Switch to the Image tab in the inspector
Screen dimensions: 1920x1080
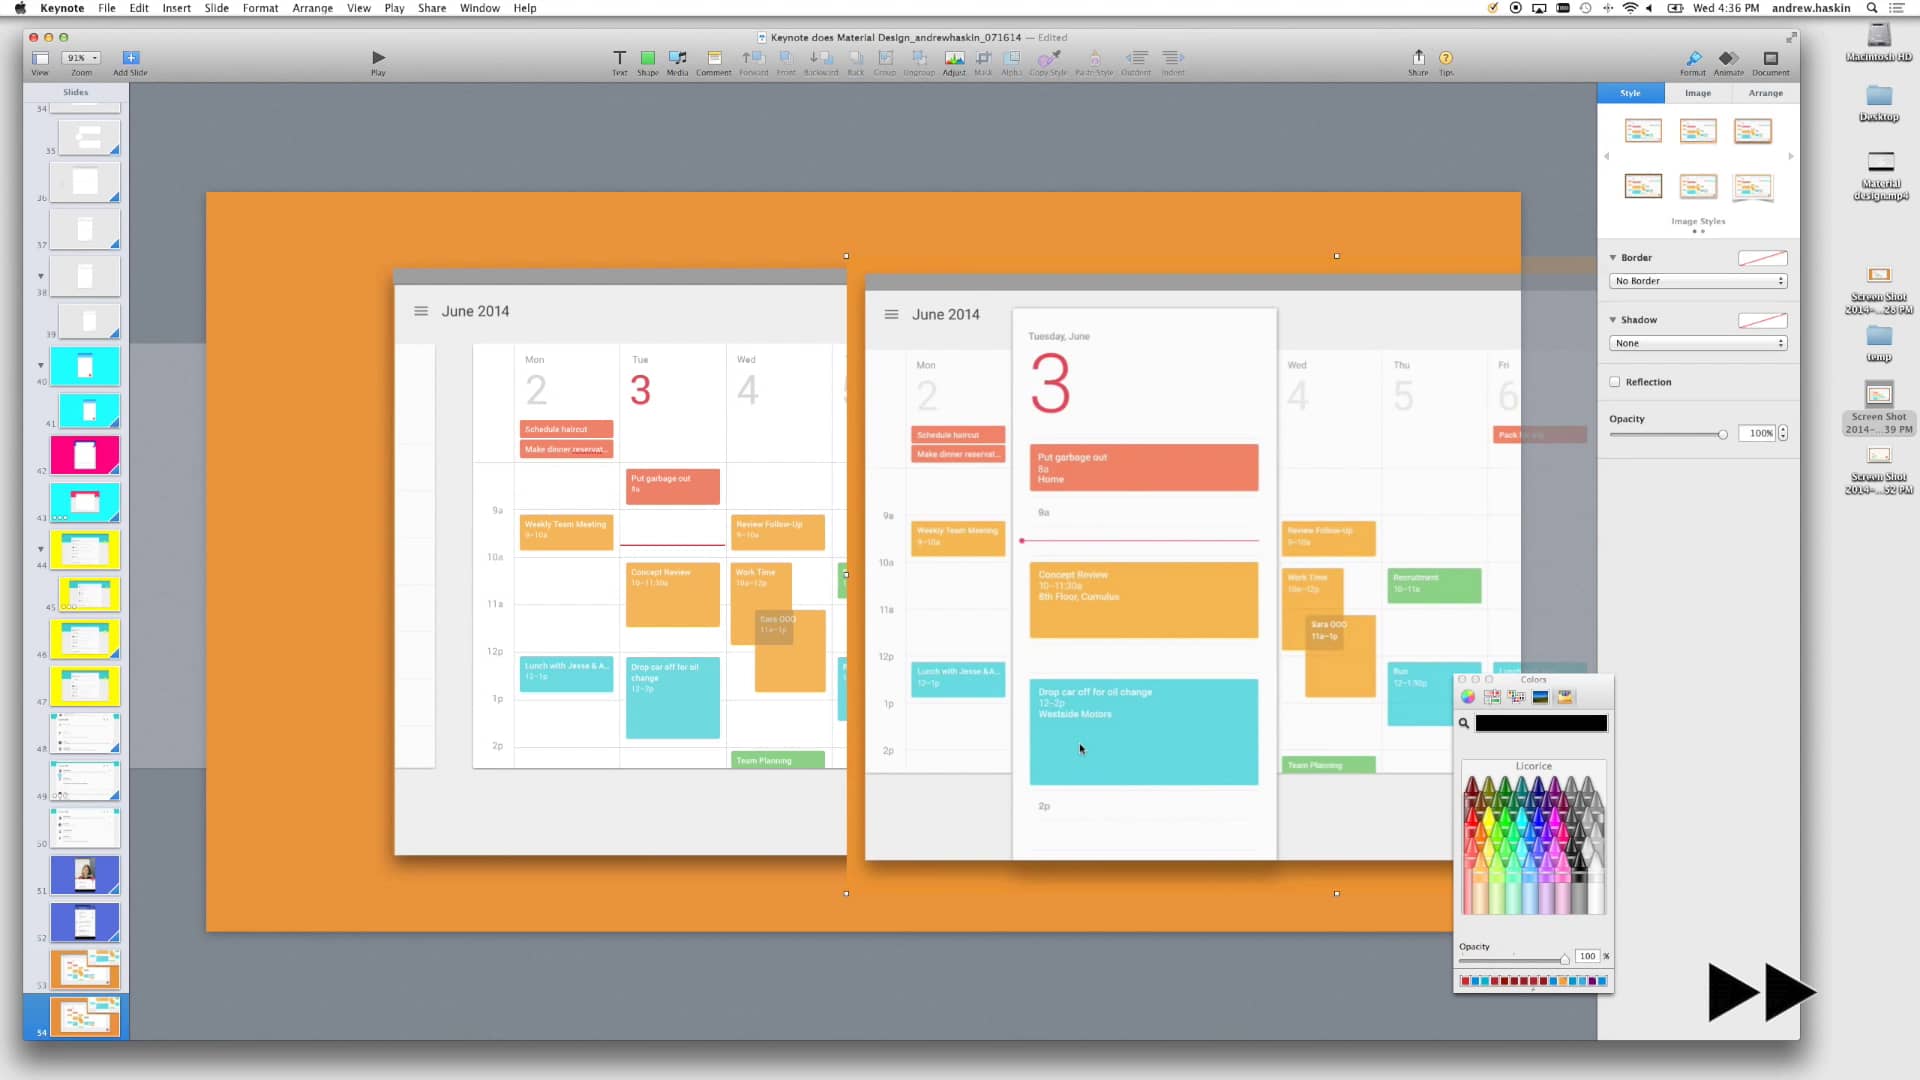pos(1697,93)
